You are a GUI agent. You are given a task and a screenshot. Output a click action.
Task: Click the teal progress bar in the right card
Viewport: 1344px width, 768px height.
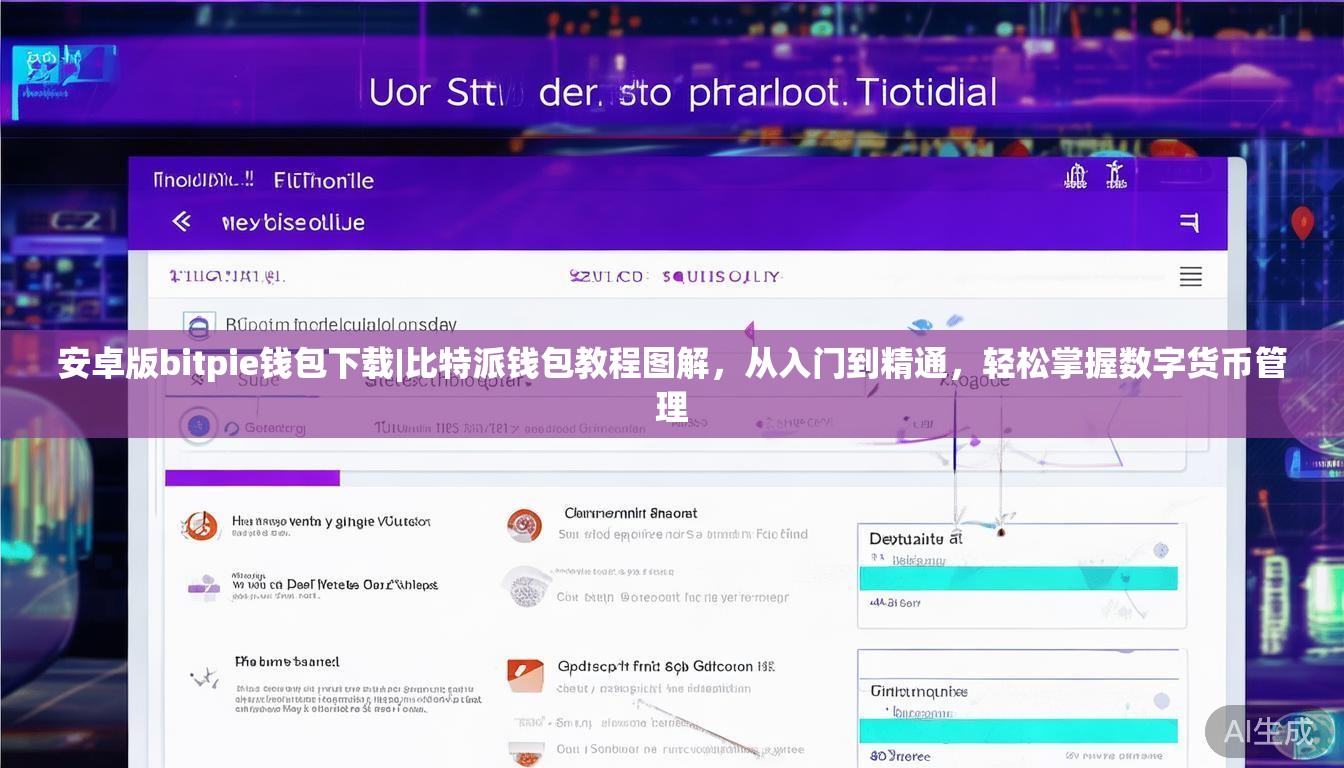point(1020,577)
